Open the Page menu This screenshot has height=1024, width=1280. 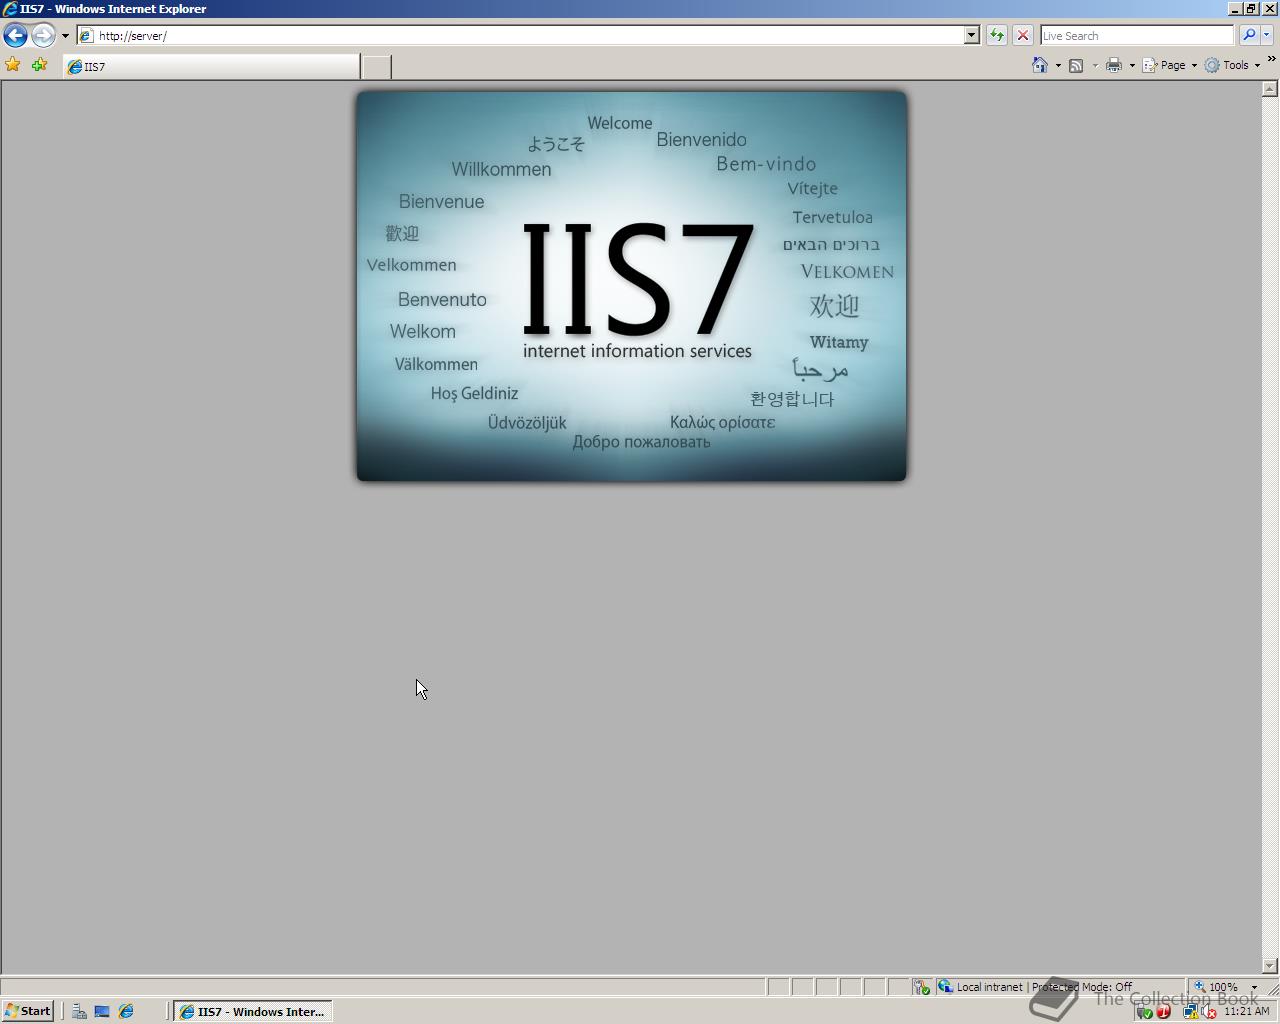(1170, 65)
